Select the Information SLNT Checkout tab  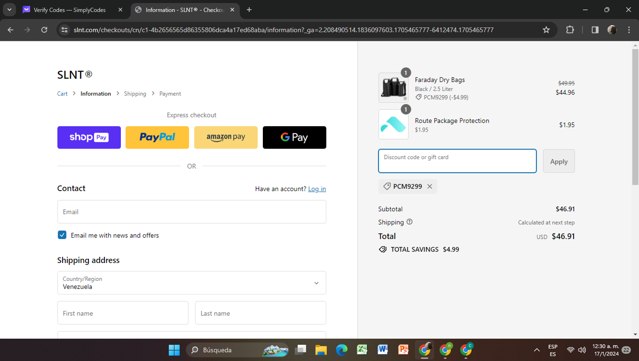pyautogui.click(x=183, y=10)
